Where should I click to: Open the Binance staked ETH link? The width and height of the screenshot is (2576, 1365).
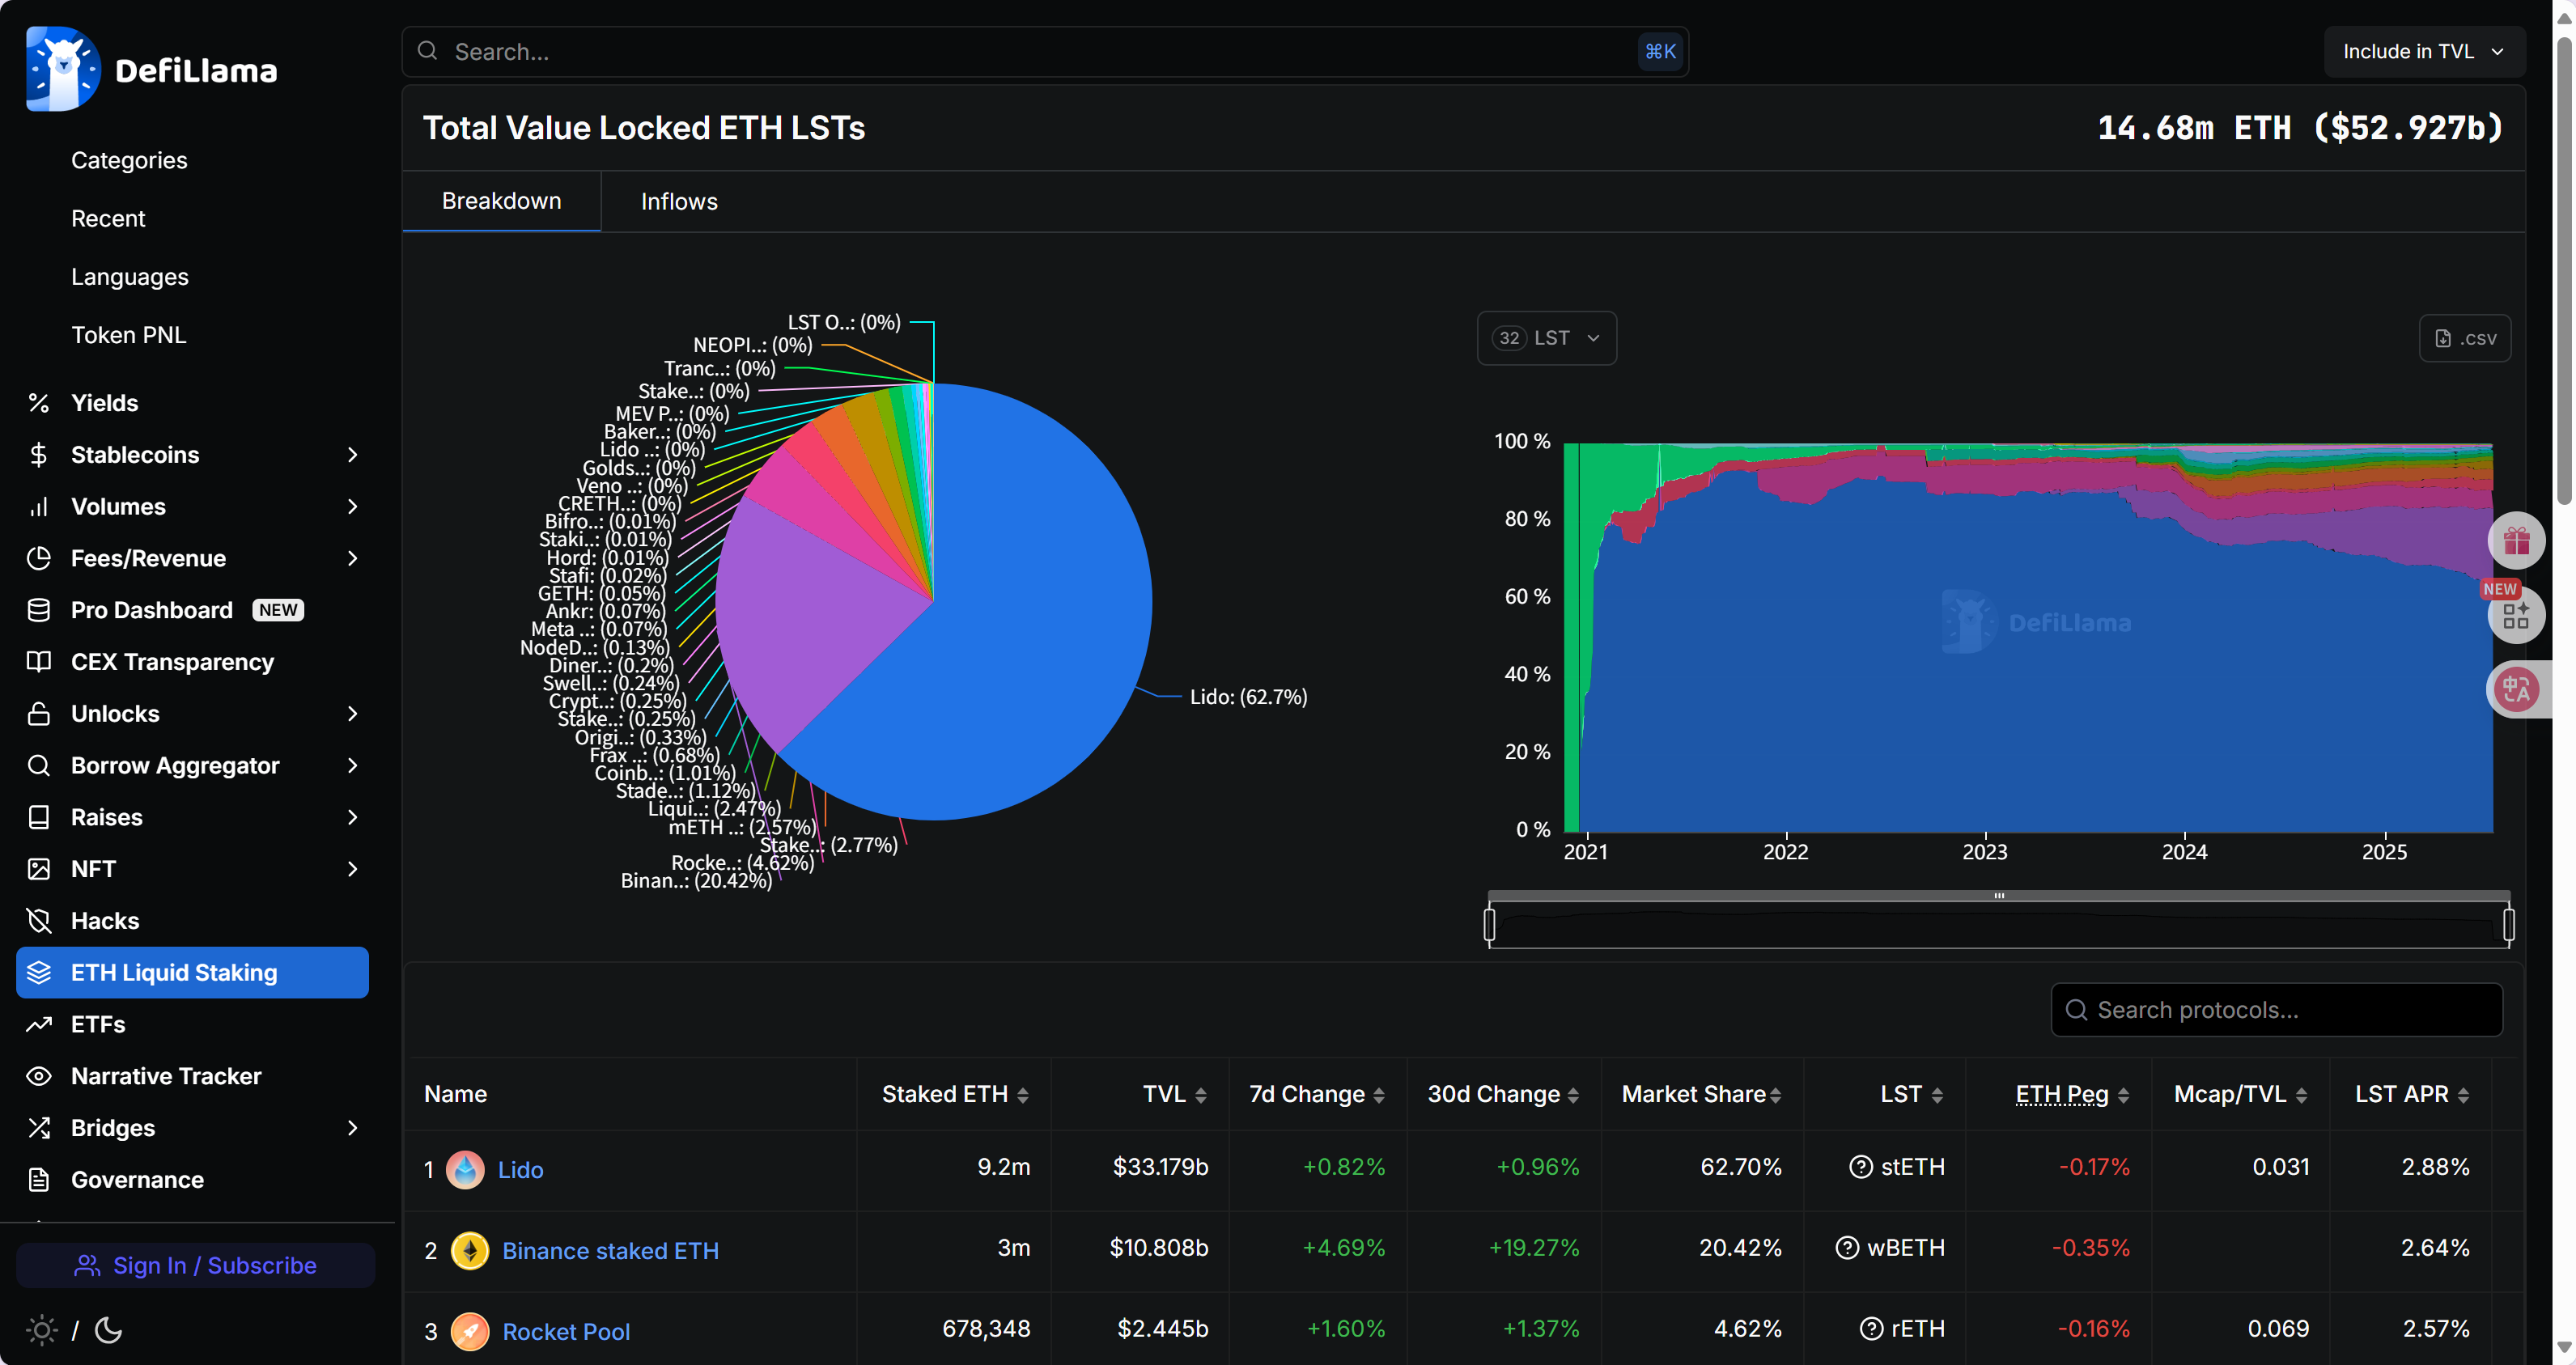pyautogui.click(x=610, y=1250)
